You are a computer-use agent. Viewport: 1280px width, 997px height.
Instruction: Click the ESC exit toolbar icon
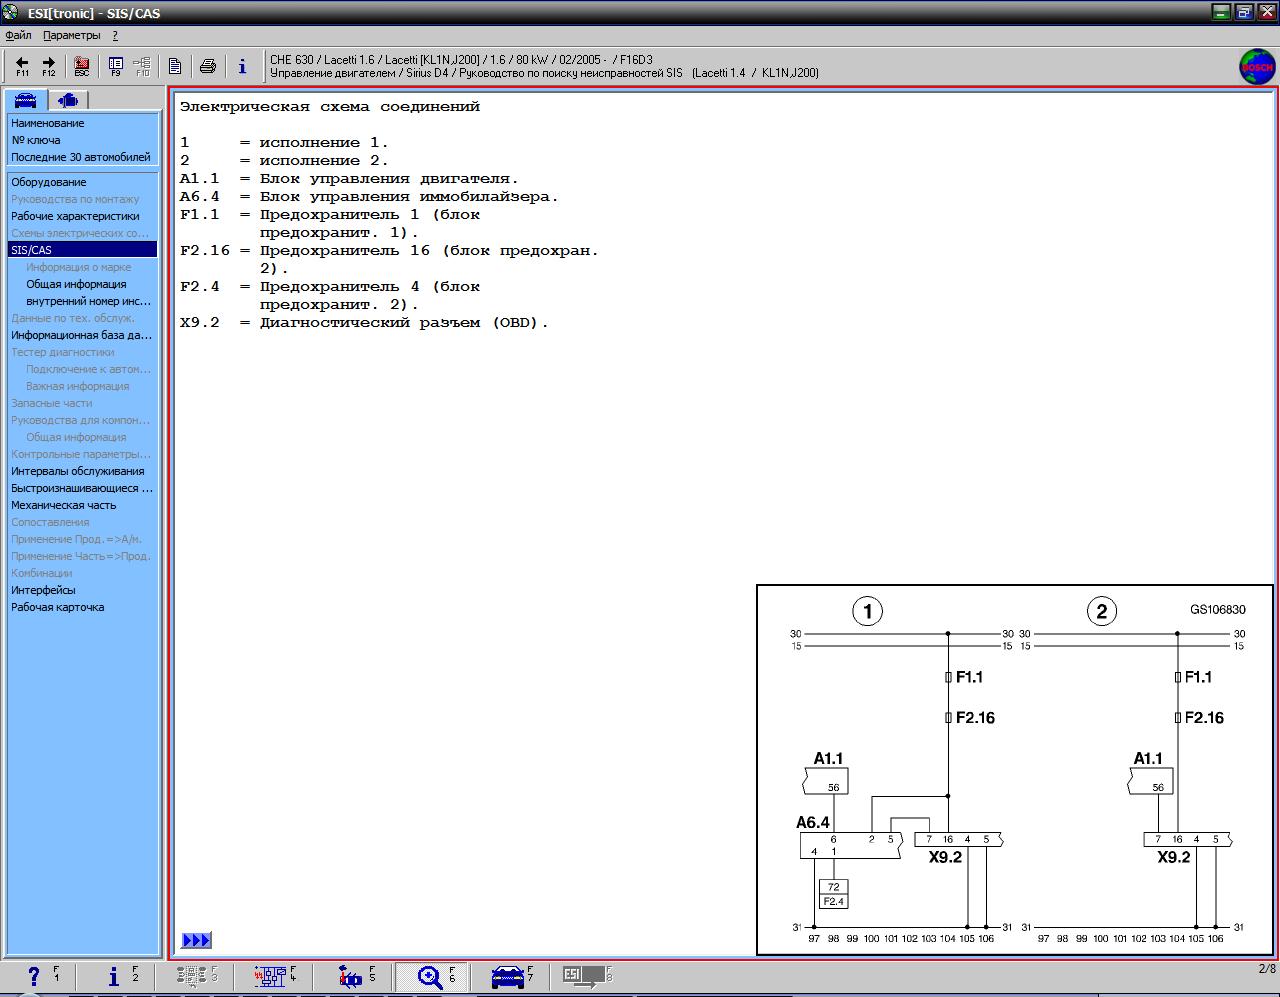pyautogui.click(x=82, y=66)
